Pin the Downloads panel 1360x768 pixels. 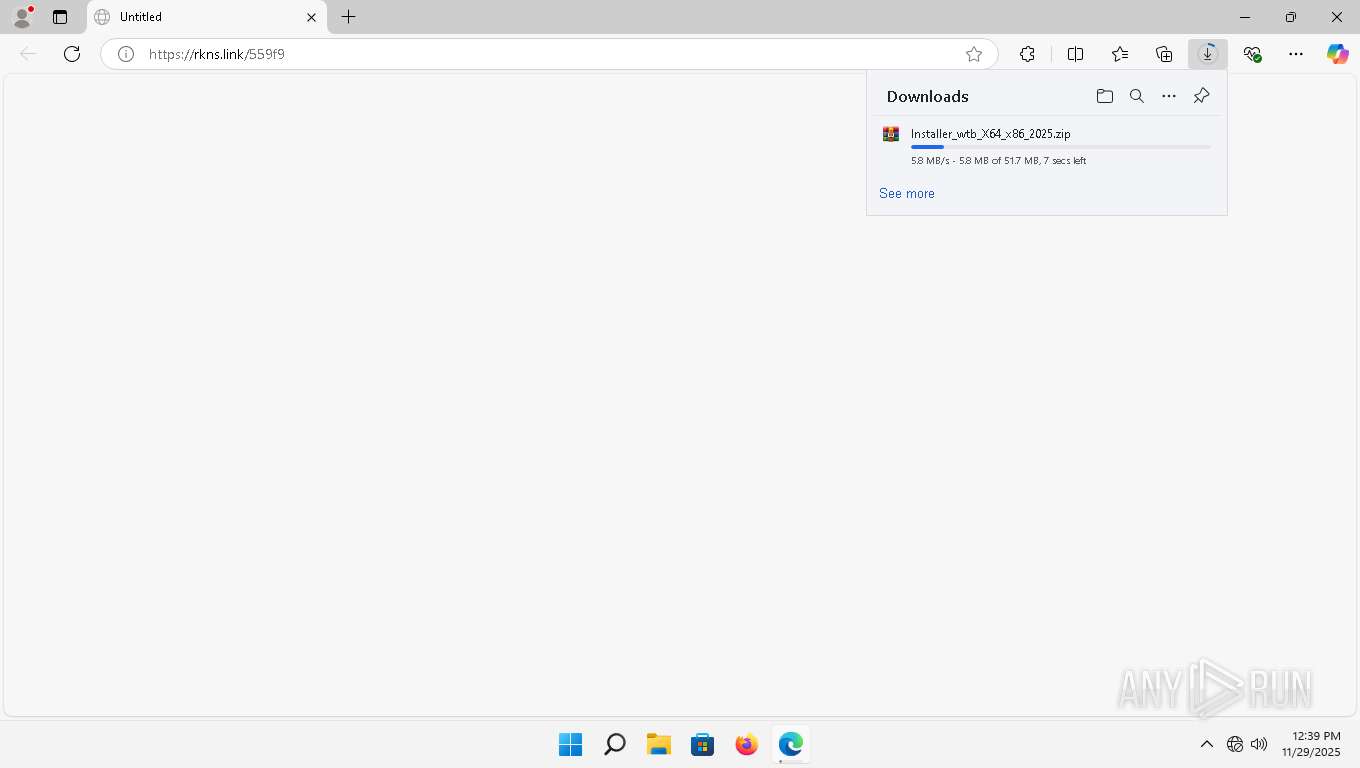pyautogui.click(x=1202, y=96)
